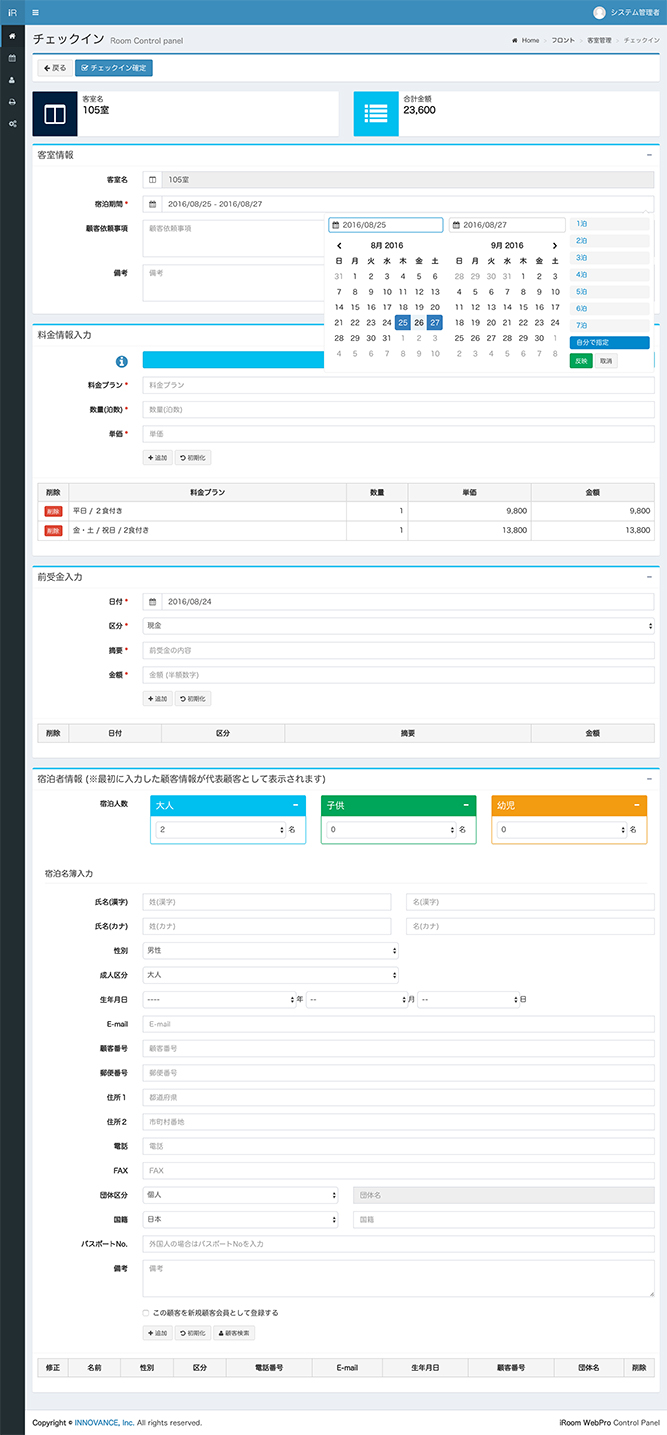Select the 5泊 preset range
Image resolution: width=667 pixels, height=1435 pixels.
pos(610,292)
